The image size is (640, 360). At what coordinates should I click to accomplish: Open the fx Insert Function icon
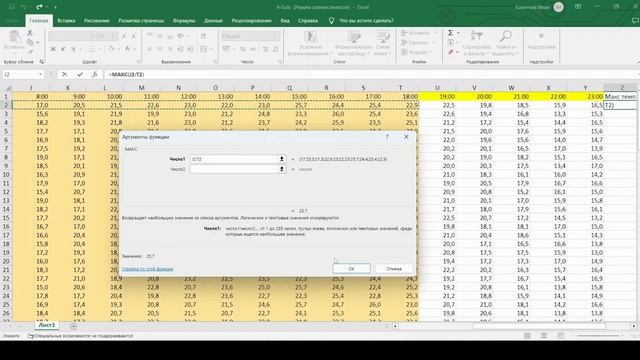95,74
